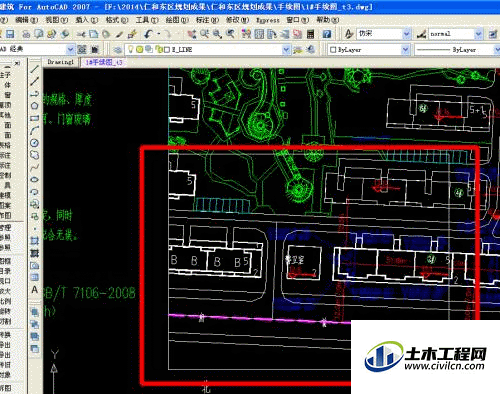Click the Redo arrow icon

click(167, 34)
